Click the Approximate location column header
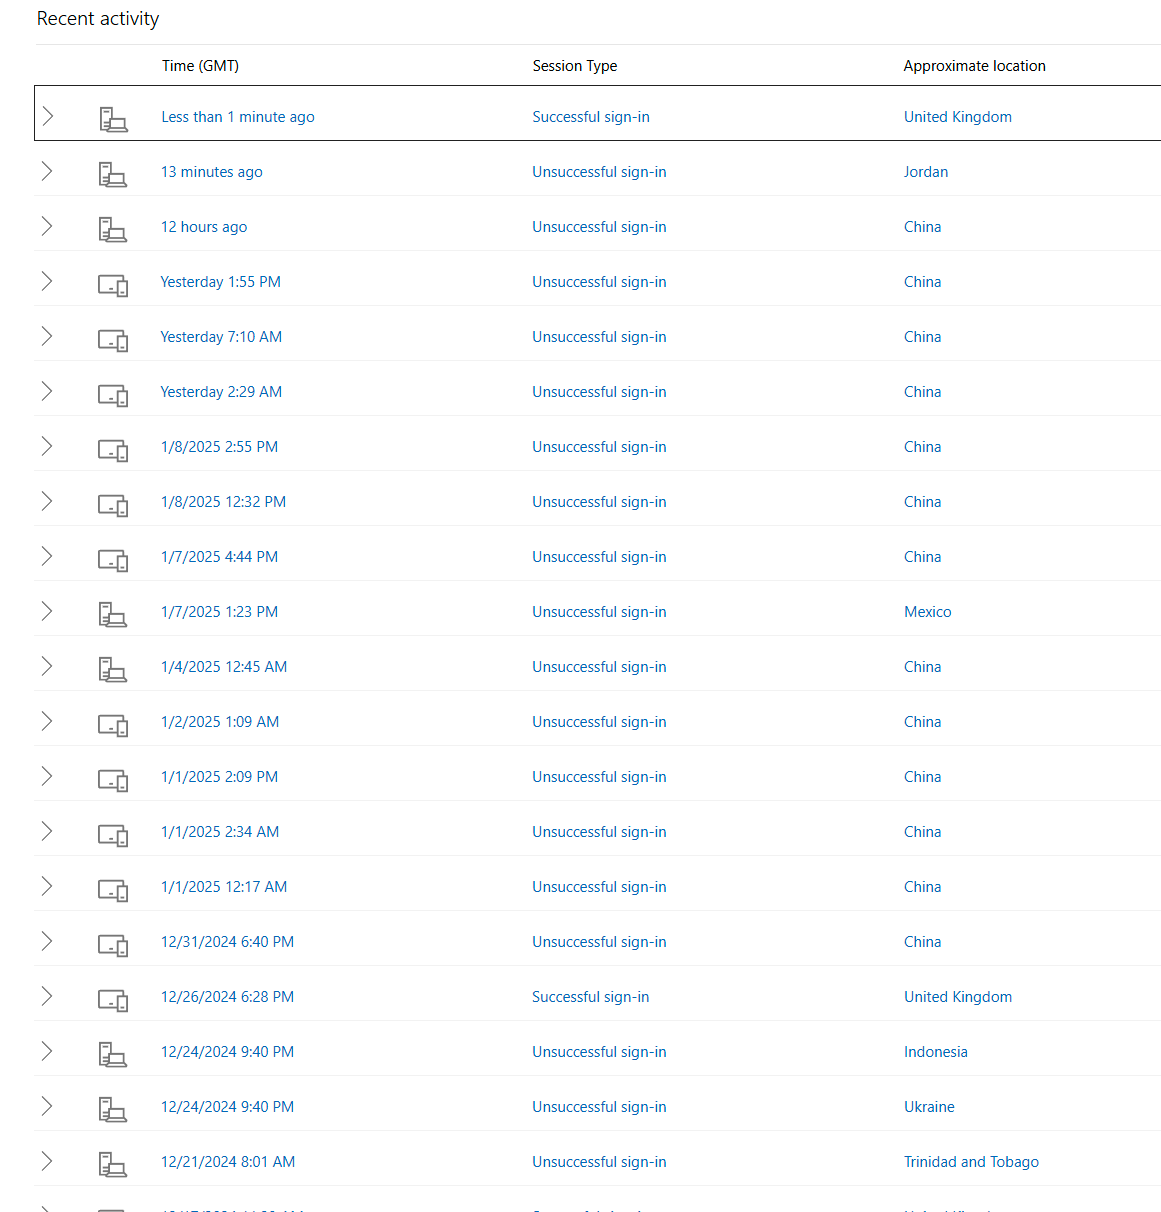Viewport: 1161px width, 1212px height. pos(975,66)
